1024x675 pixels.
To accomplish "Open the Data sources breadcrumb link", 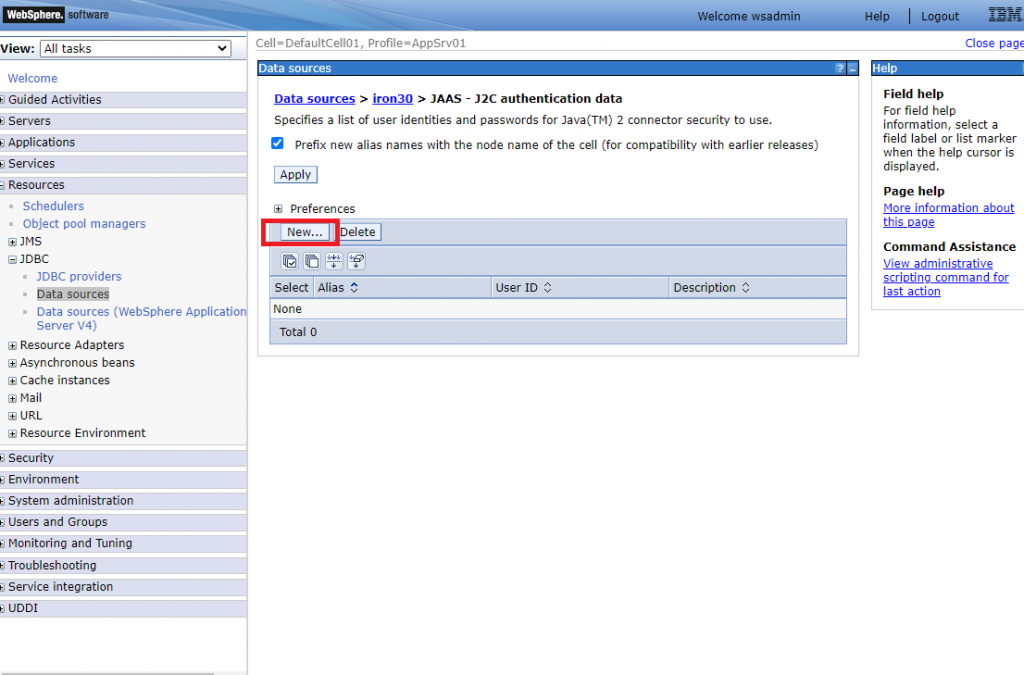I will click(x=314, y=99).
